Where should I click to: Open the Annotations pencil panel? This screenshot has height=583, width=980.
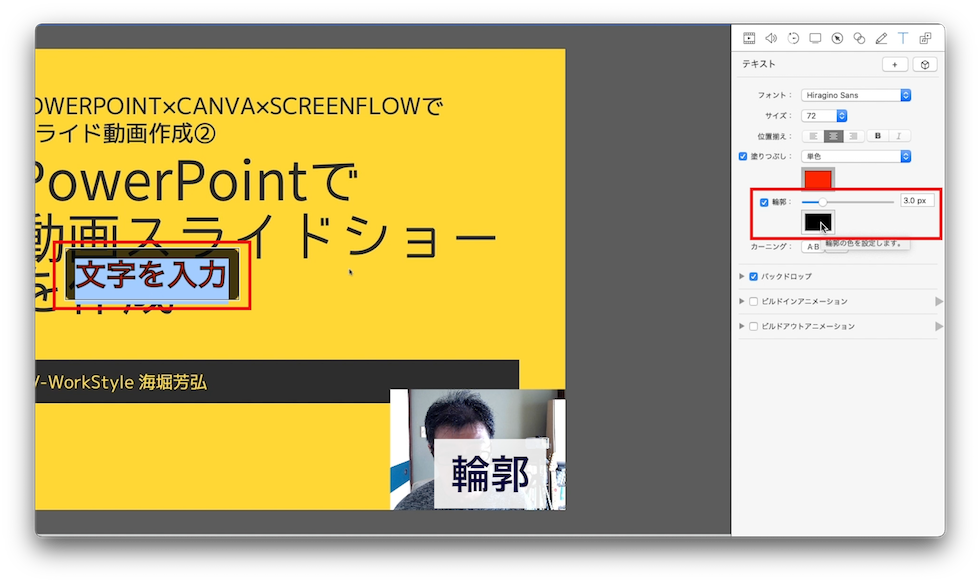pyautogui.click(x=881, y=37)
